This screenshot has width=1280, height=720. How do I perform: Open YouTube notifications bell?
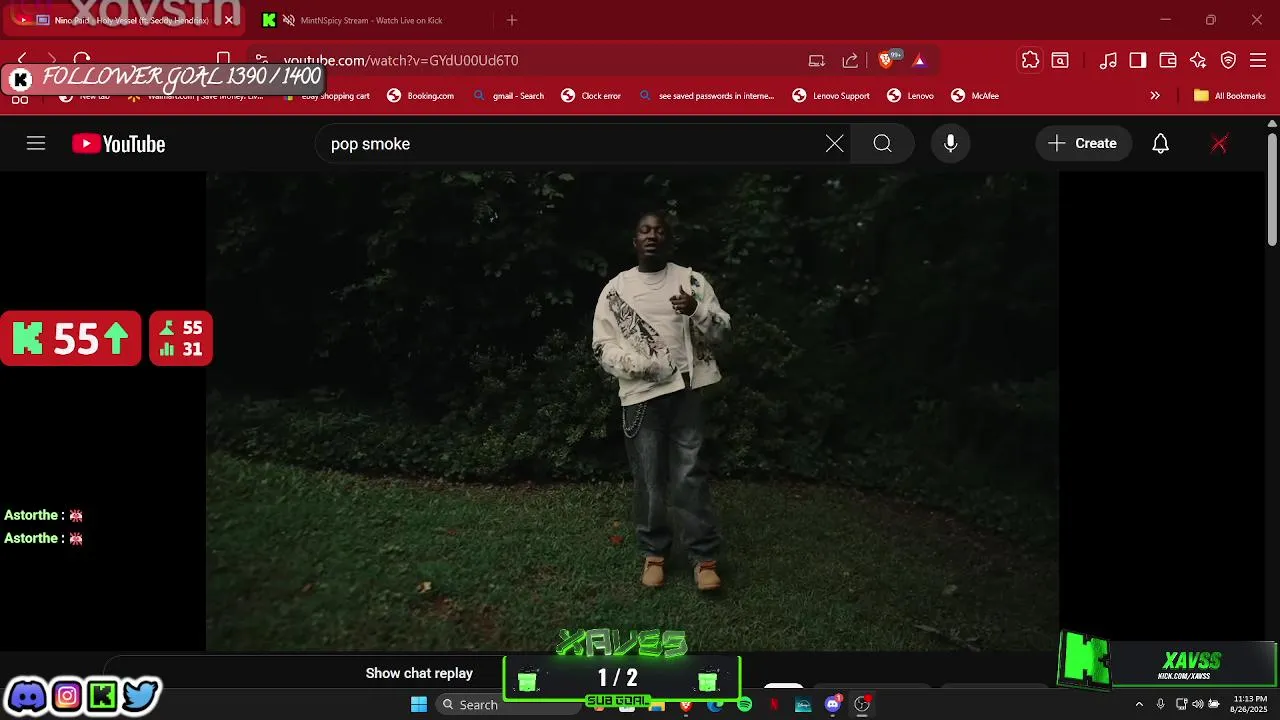point(1160,144)
